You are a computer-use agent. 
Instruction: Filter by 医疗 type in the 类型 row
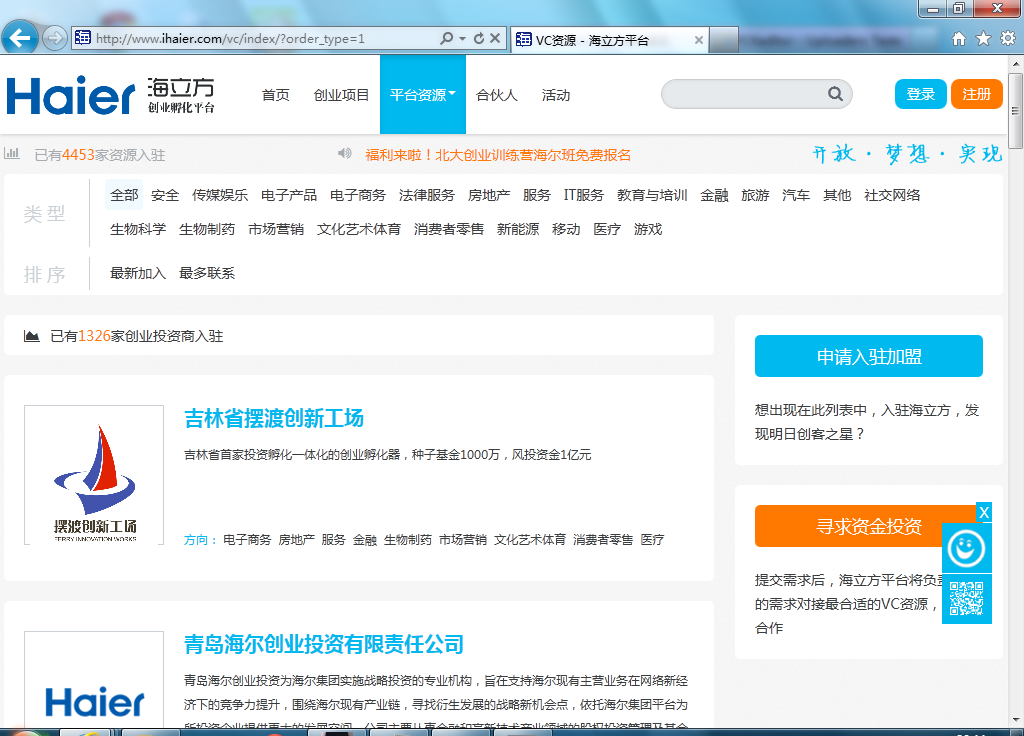coord(607,229)
